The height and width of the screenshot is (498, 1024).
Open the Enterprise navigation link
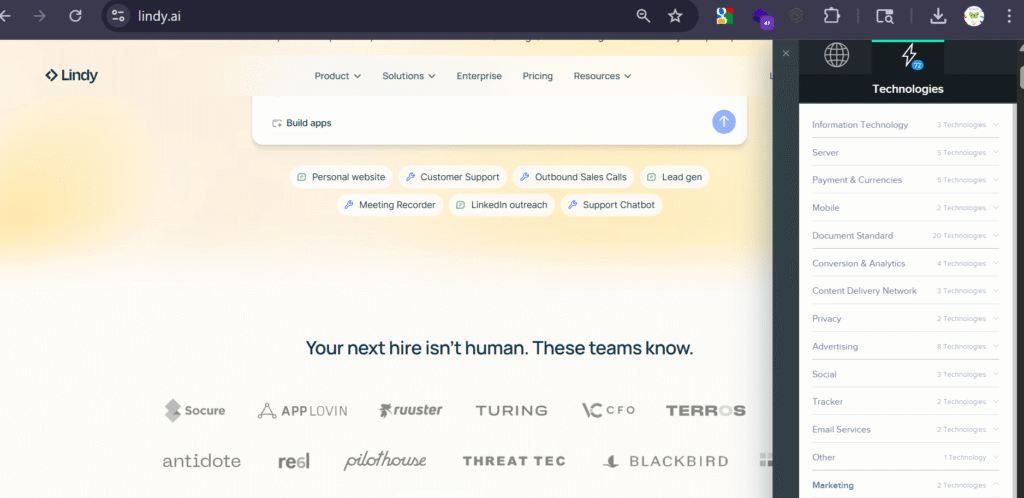pos(479,76)
